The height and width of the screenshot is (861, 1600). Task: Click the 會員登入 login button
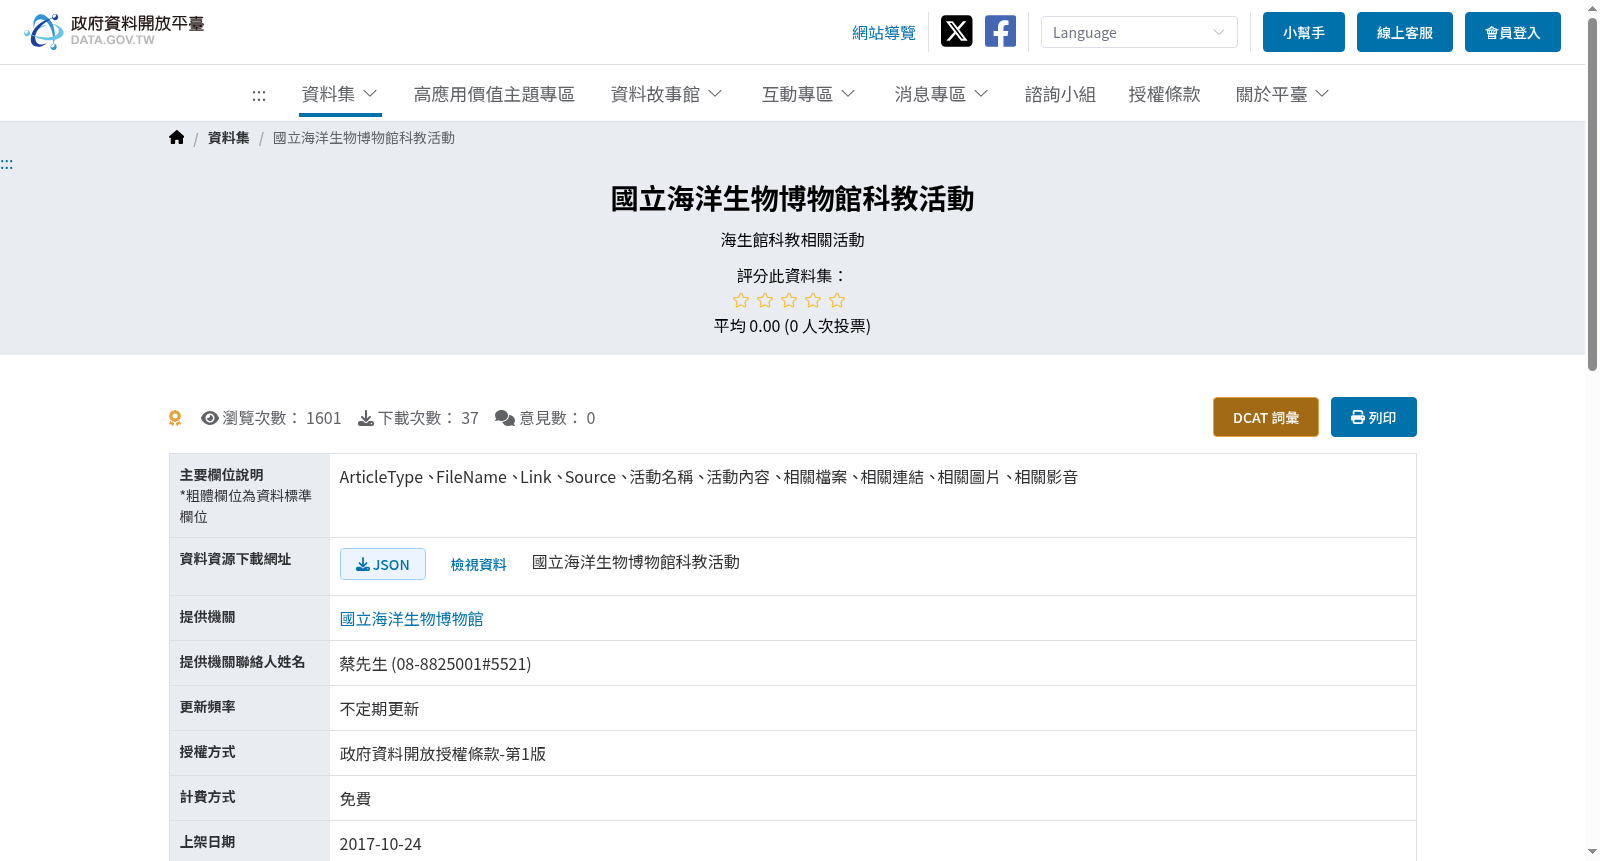point(1513,32)
